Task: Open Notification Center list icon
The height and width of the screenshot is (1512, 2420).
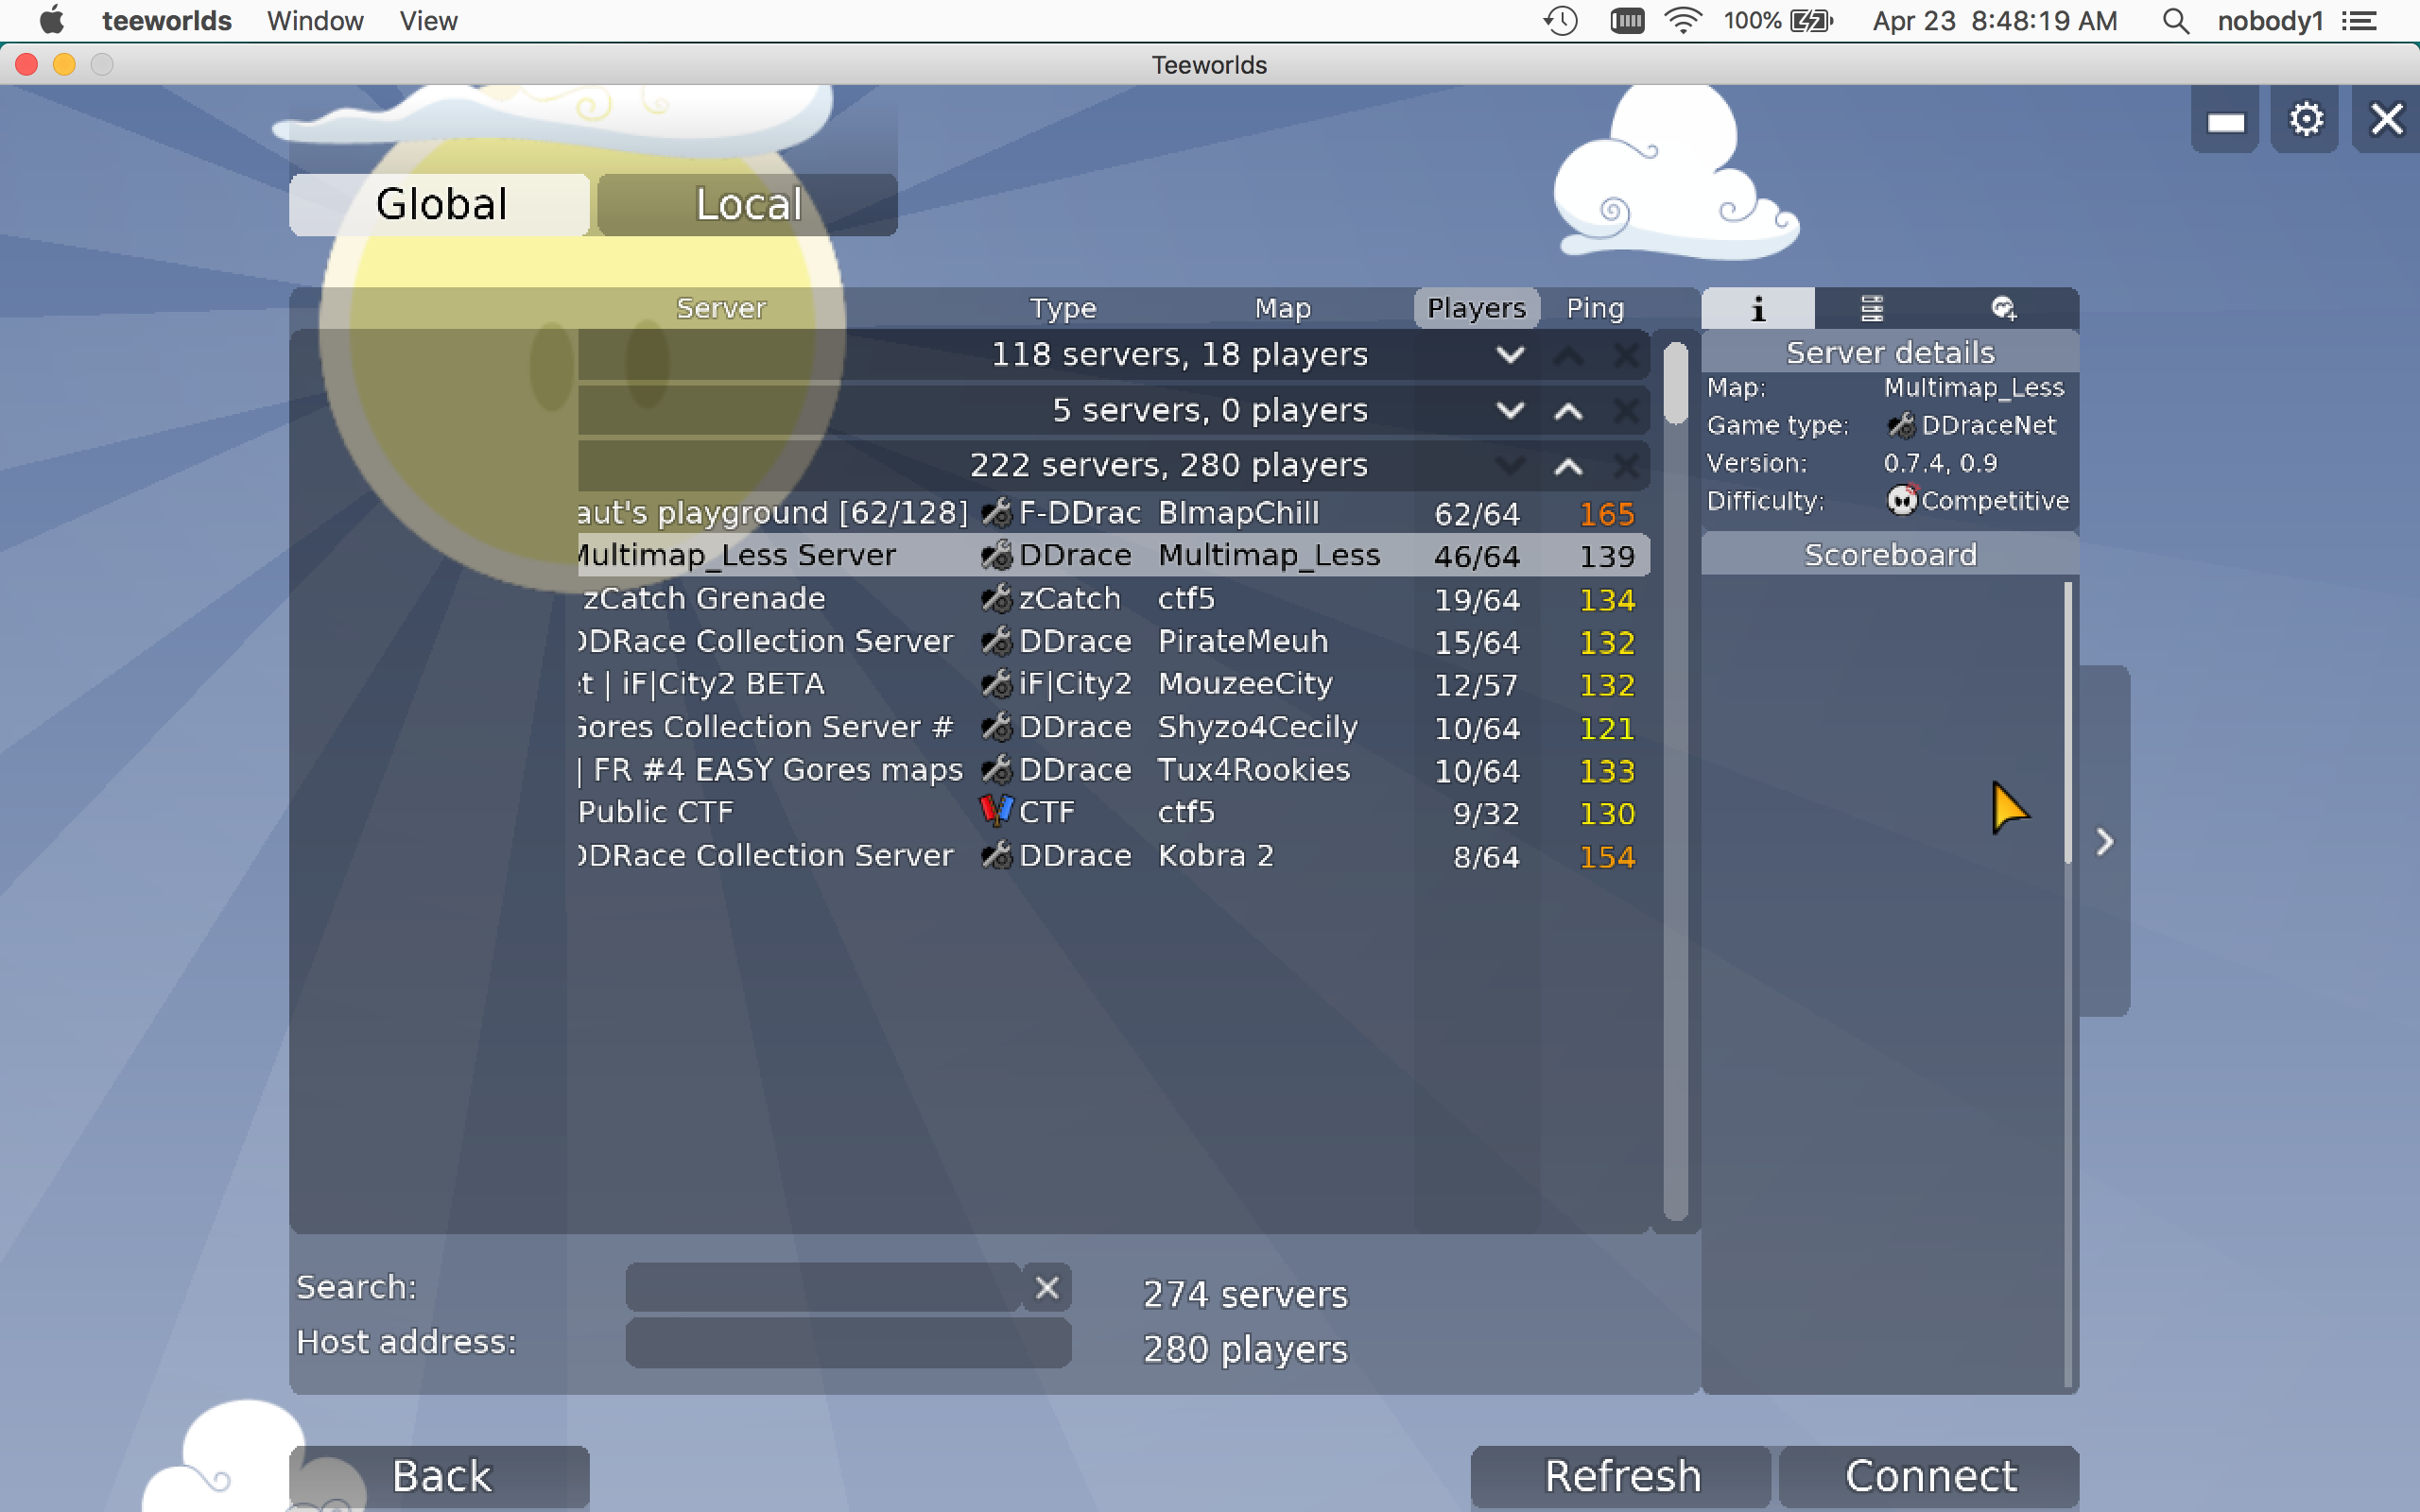Action: pyautogui.click(x=2359, y=21)
